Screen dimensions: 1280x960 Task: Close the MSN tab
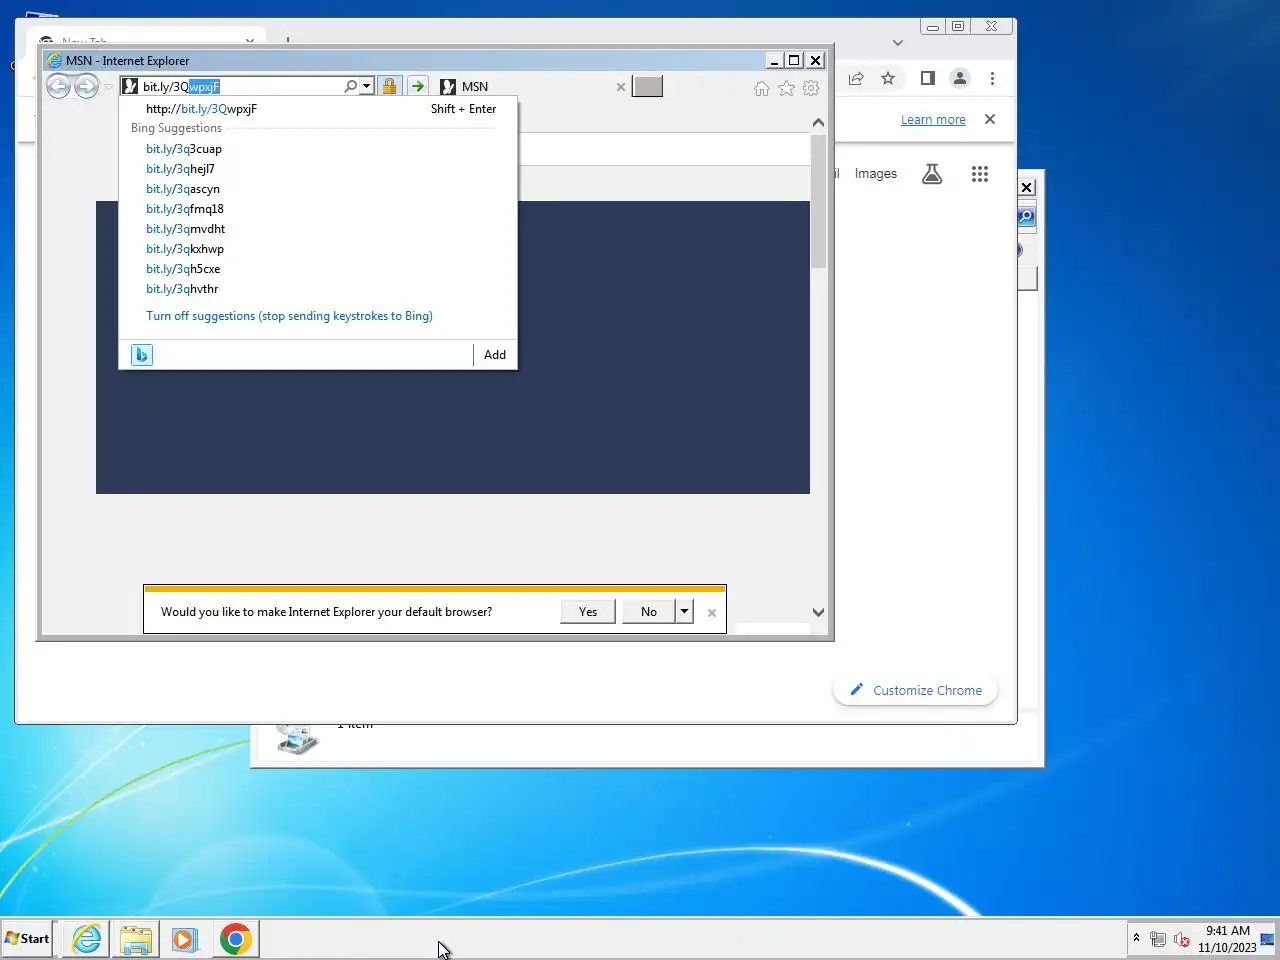[x=621, y=87]
